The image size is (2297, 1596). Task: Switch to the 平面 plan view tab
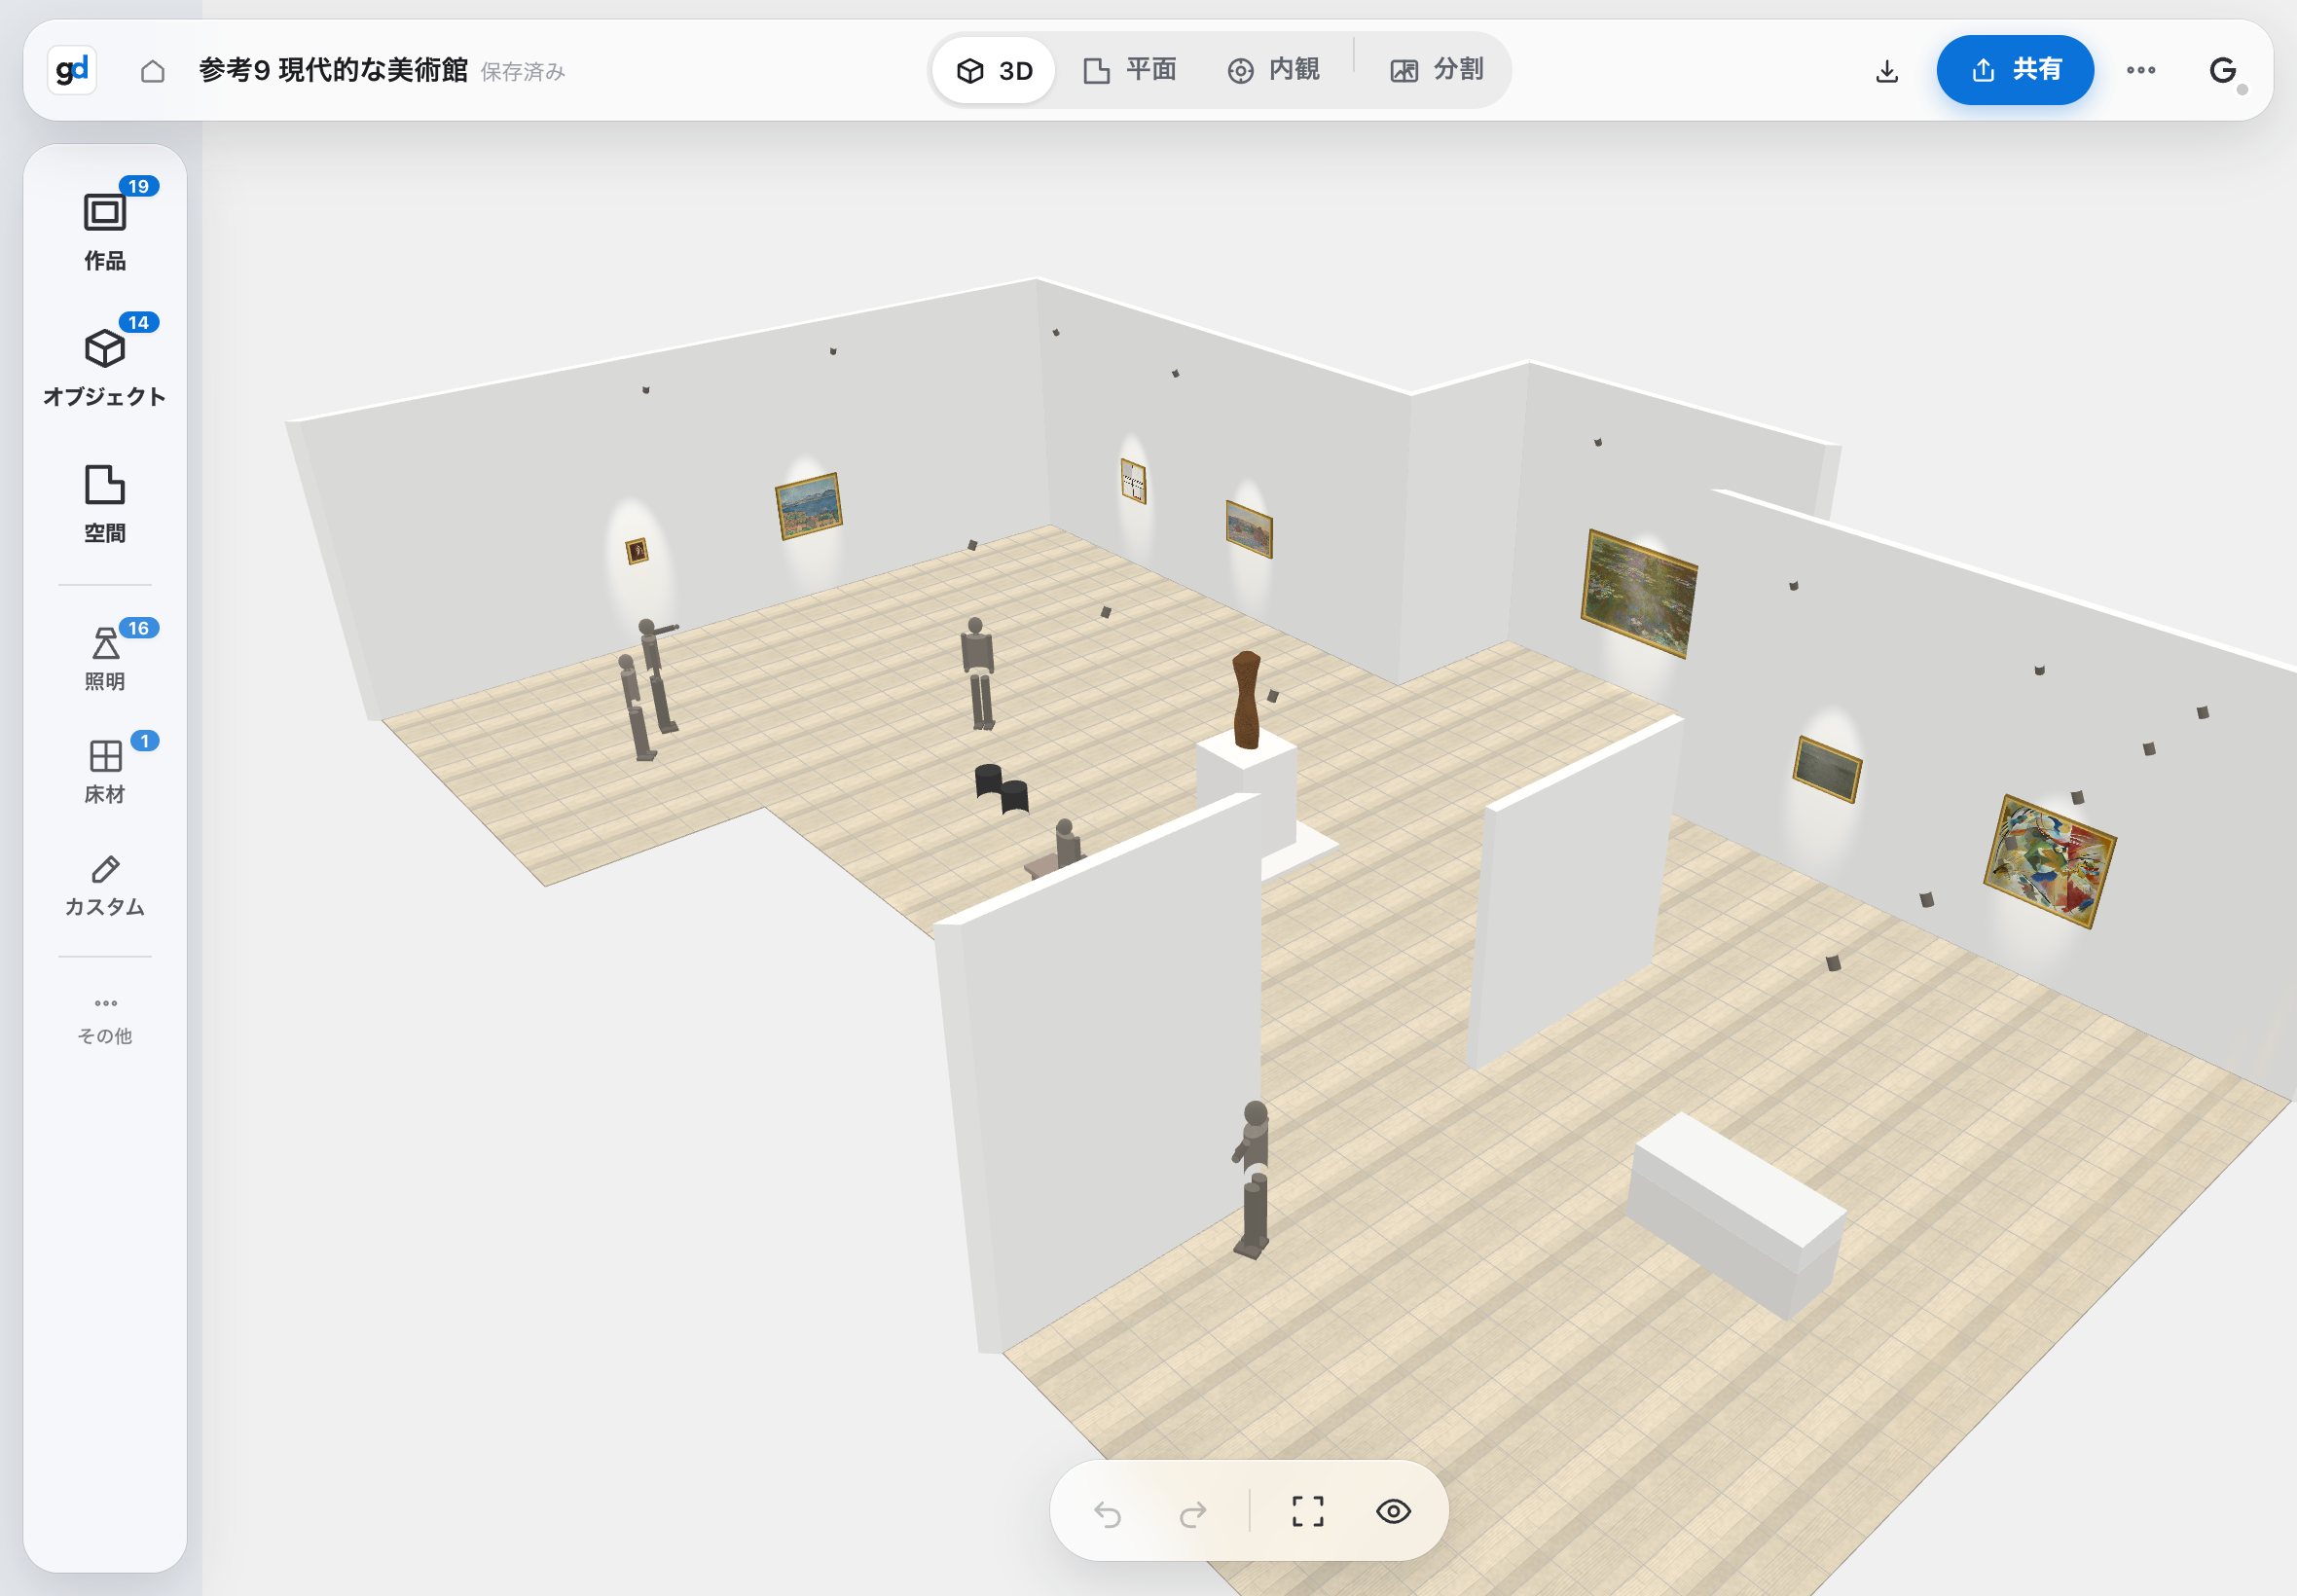[x=1129, y=70]
